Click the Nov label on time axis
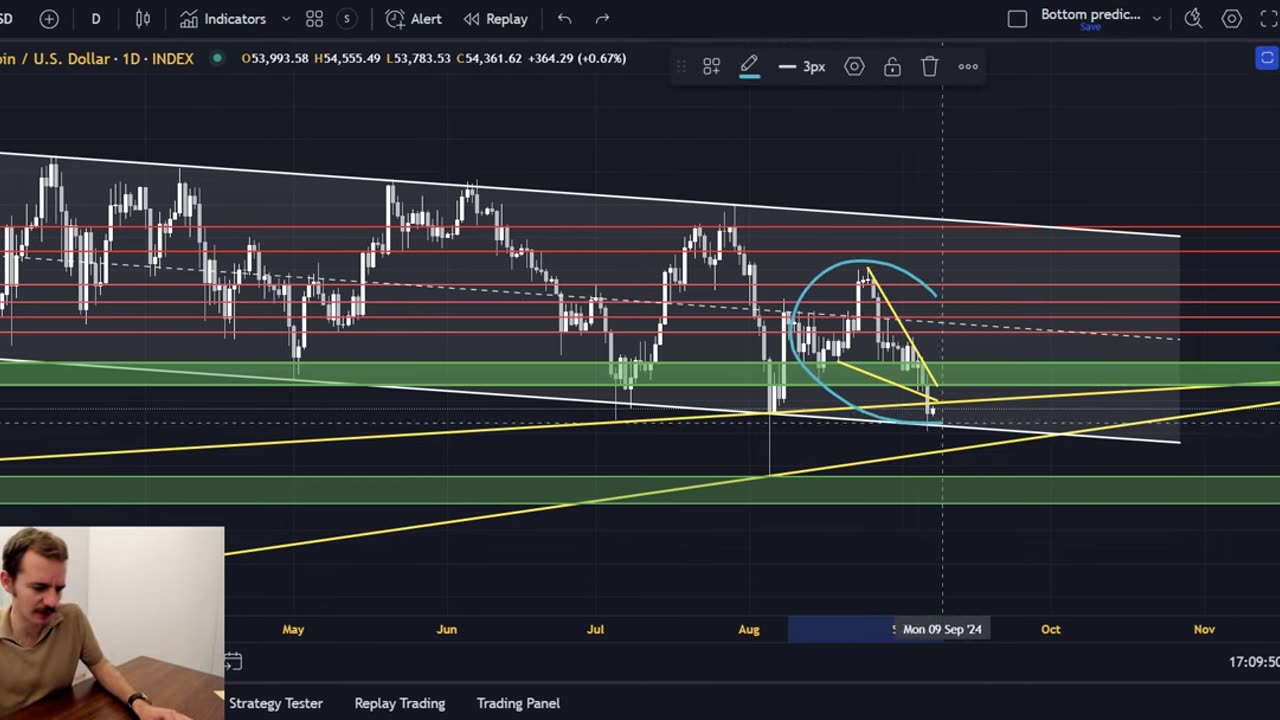 point(1204,629)
